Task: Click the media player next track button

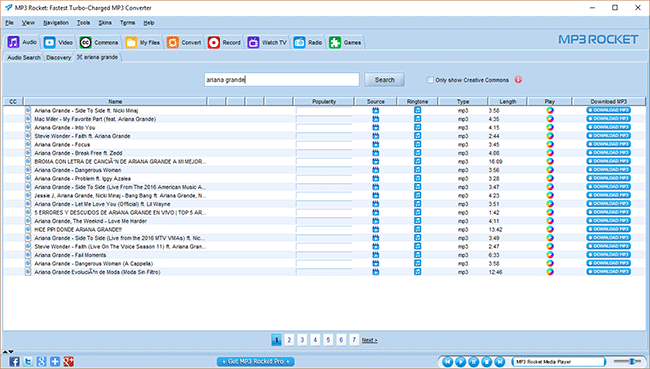Action: [500, 362]
